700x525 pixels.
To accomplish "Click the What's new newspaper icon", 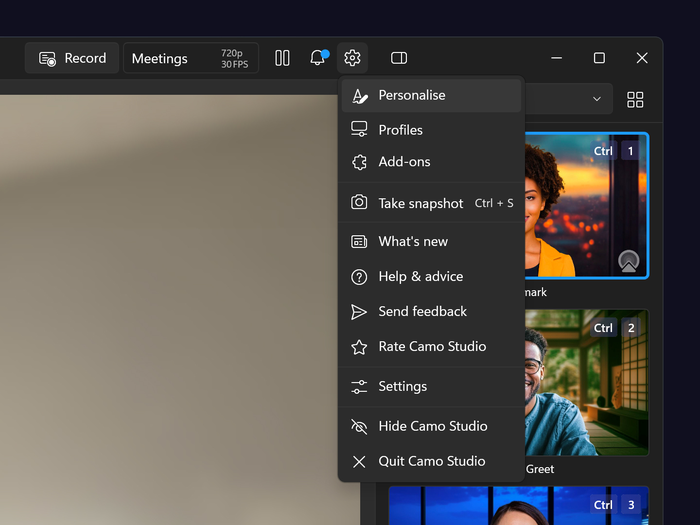I will click(x=359, y=242).
